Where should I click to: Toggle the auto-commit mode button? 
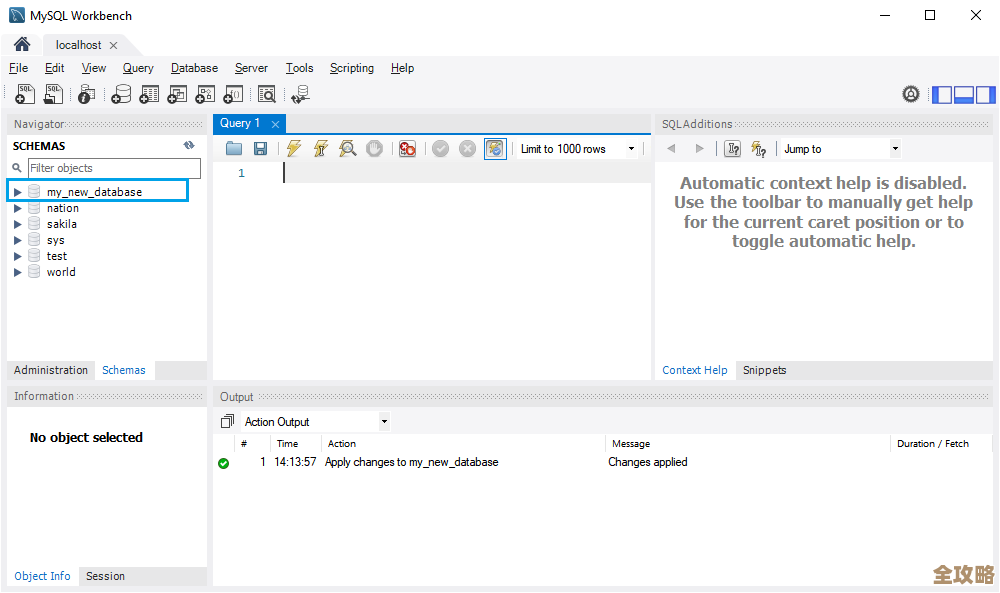coord(495,149)
